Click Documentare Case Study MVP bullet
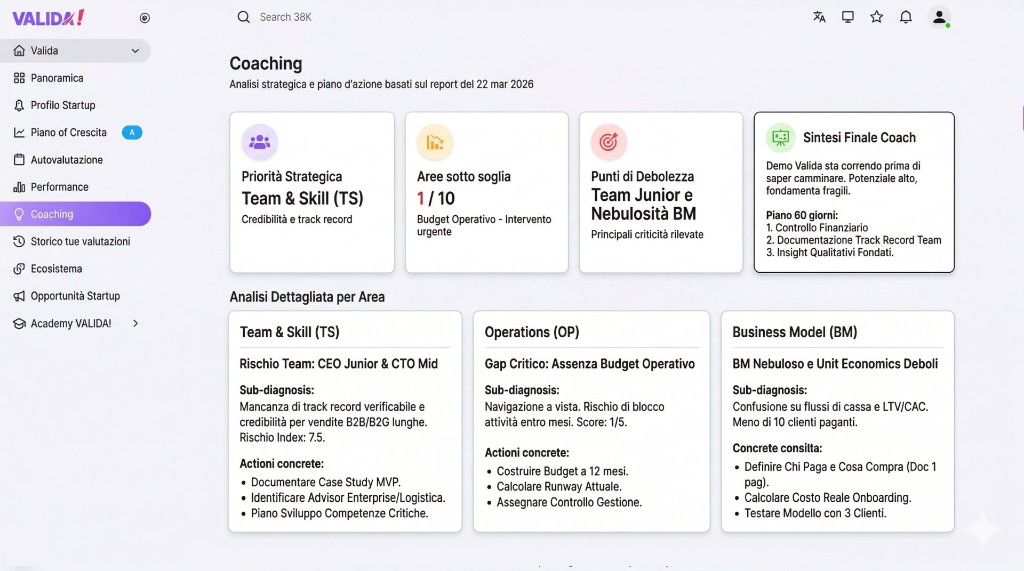This screenshot has height=571, width=1024. [326, 482]
